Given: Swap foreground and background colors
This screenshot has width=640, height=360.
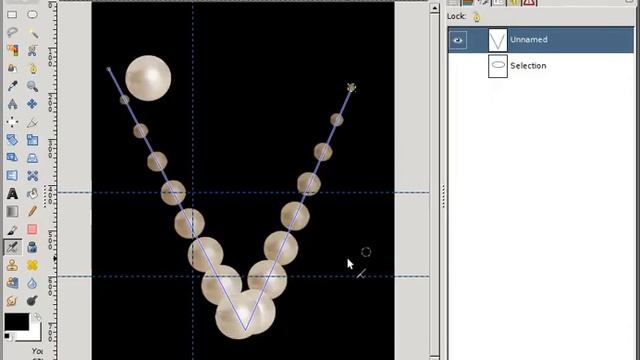Looking at the screenshot, I should tap(37, 316).
